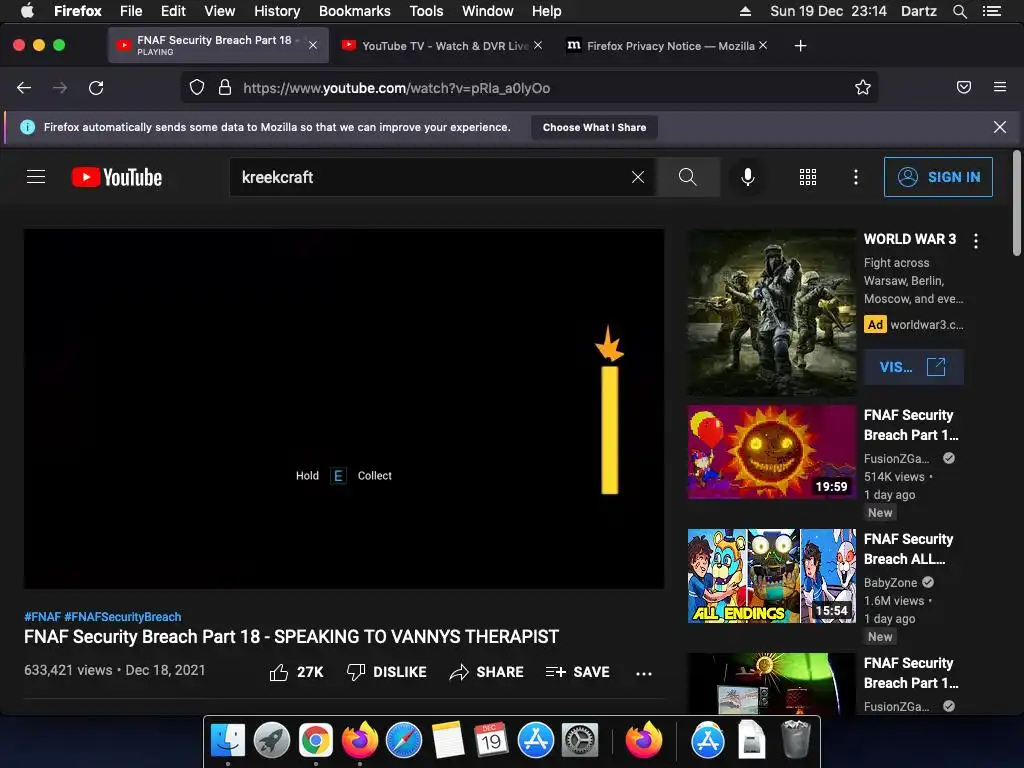The height and width of the screenshot is (768, 1024).
Task: Go back with the browser back arrow
Action: pyautogui.click(x=24, y=88)
